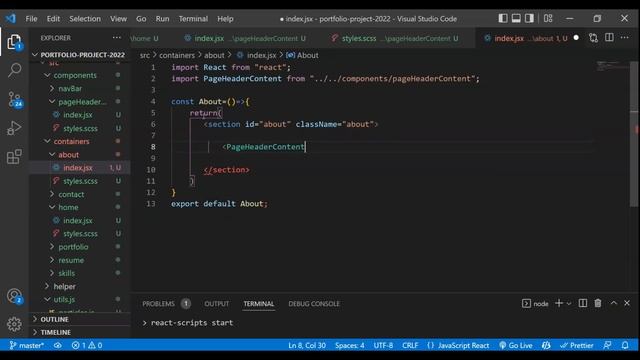Click the master branch indicator
Image resolution: width=640 pixels, height=360 pixels.
[27, 345]
